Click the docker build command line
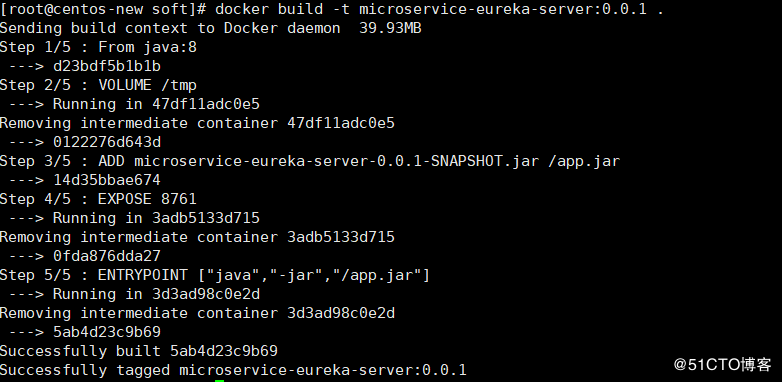The image size is (782, 382). 332,9
